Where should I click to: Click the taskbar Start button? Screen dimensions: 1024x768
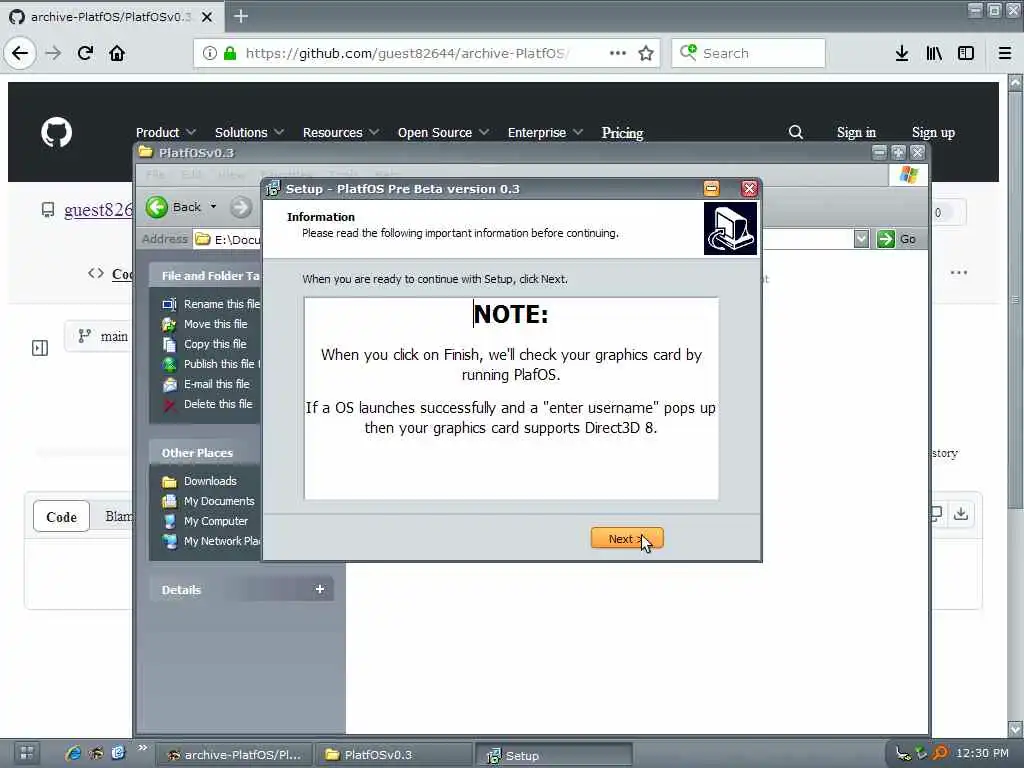[x=26, y=753]
